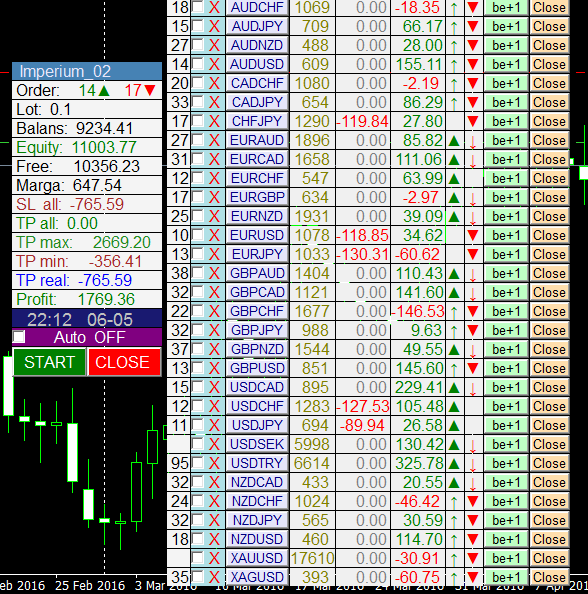Click thin red down arrow in GBPNZD row
The image size is (588, 594).
pyautogui.click(x=472, y=350)
